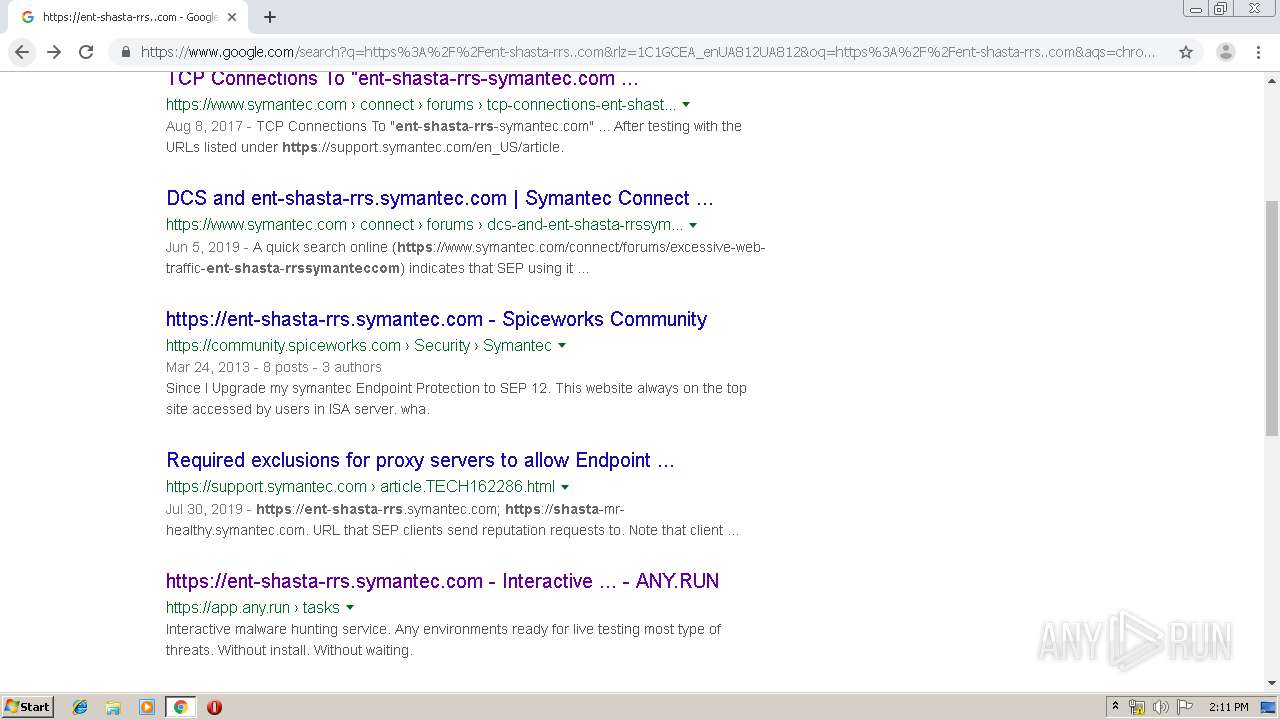Open the red security taskbar icon
Image resolution: width=1280 pixels, height=720 pixels.
[214, 707]
